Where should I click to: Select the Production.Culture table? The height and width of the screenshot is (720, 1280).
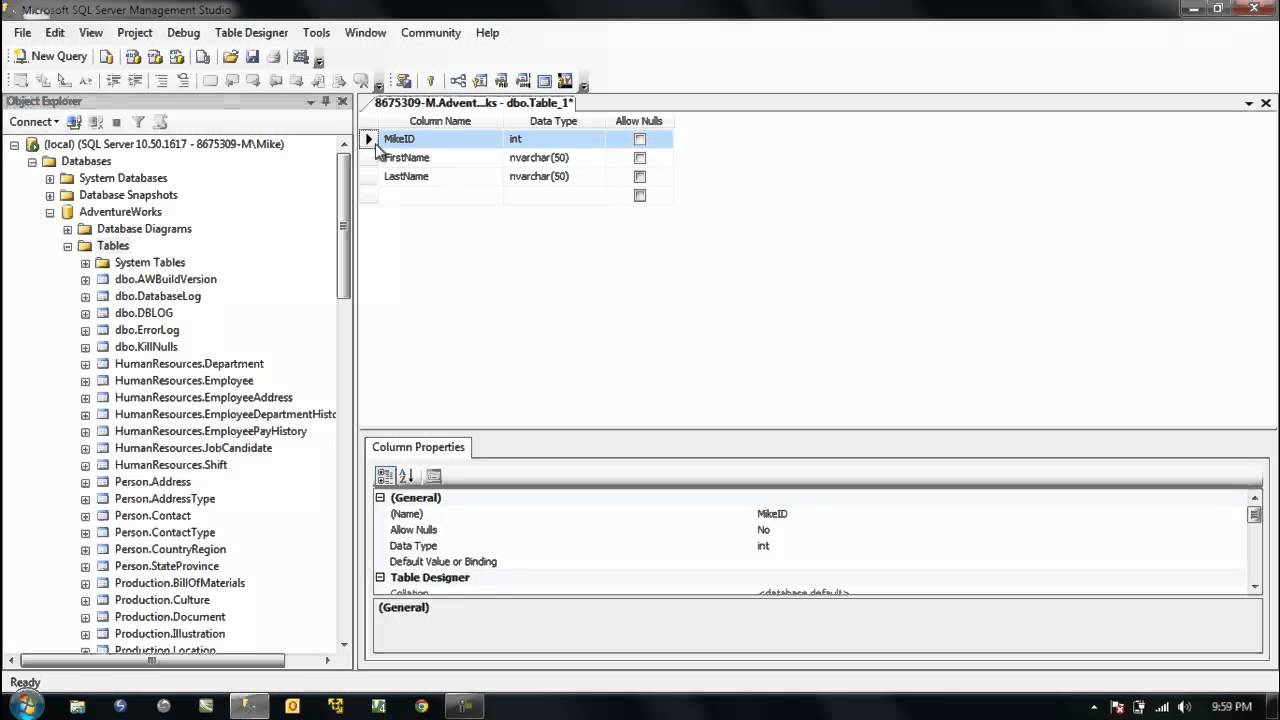(162, 600)
